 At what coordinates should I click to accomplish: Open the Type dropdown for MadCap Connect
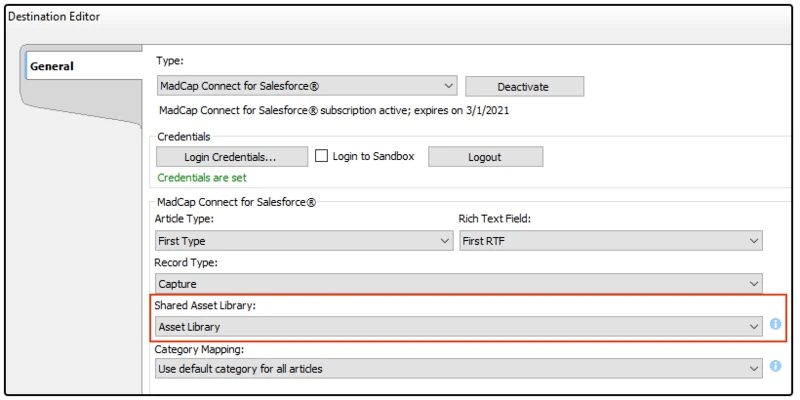pos(307,86)
